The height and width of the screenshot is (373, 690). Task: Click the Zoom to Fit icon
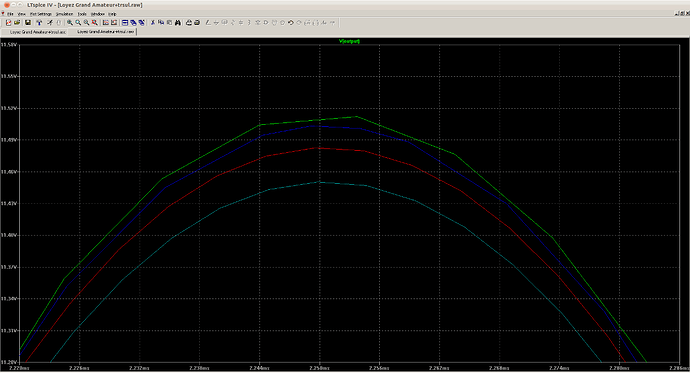click(x=95, y=22)
